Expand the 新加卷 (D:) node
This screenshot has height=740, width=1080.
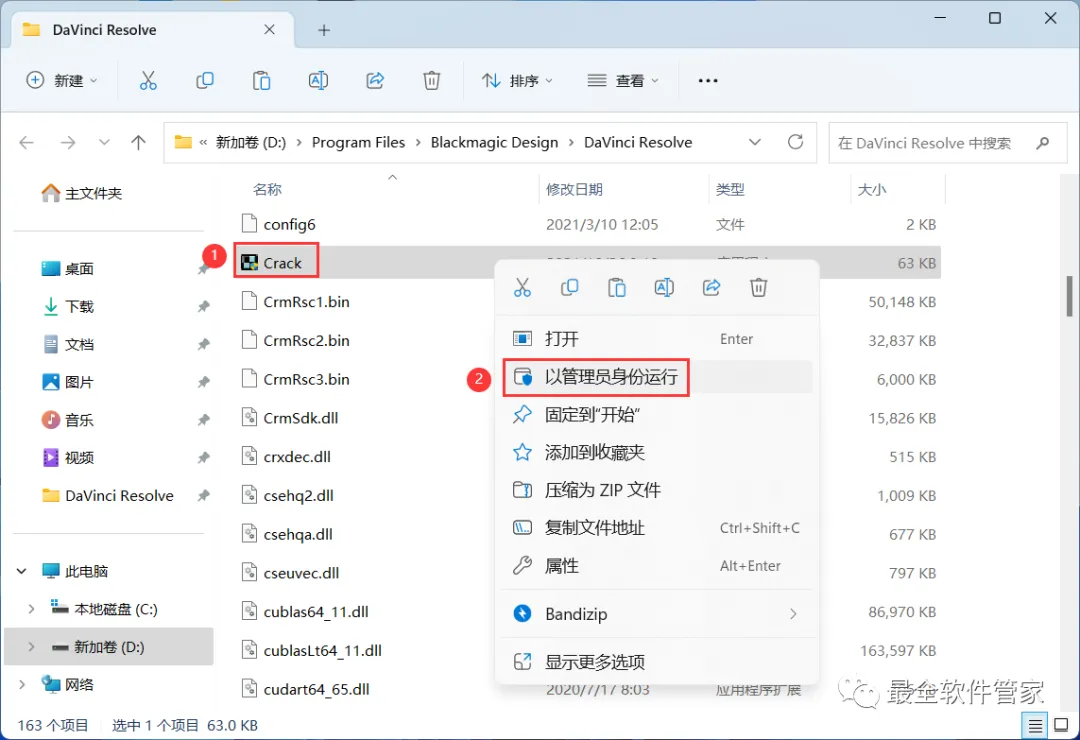(x=31, y=647)
